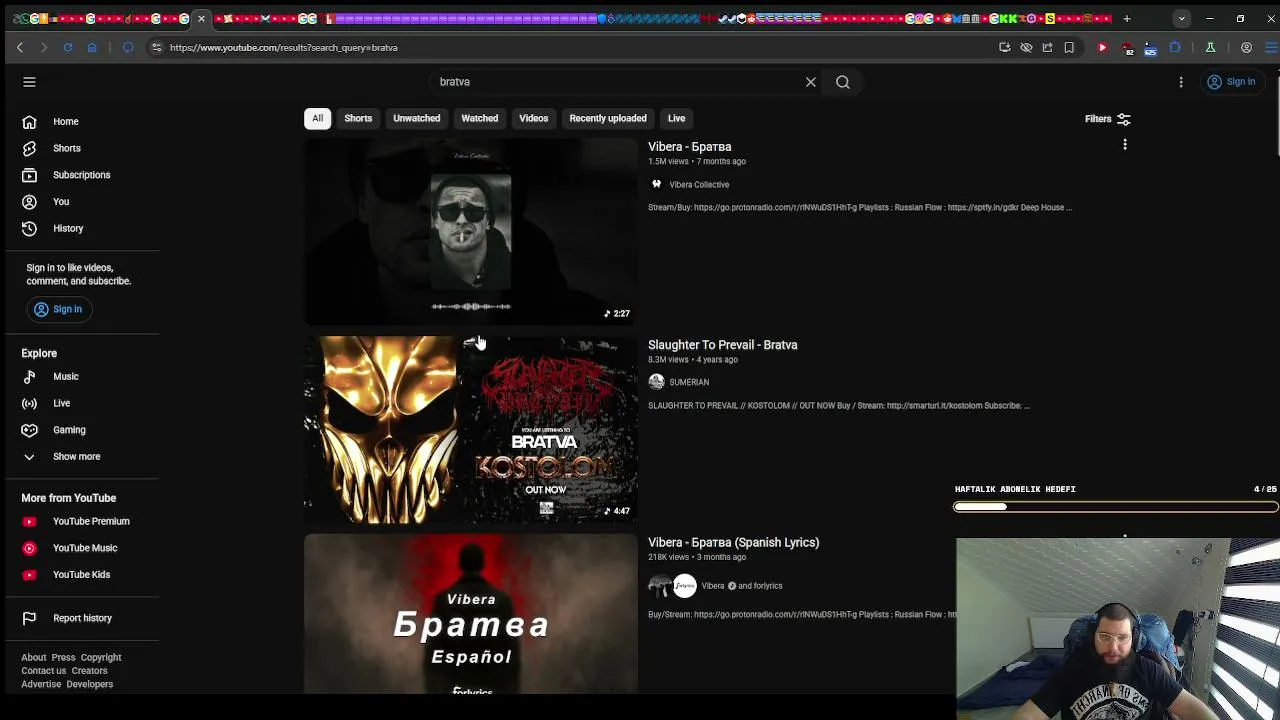Visit the SUMERIAN channel name link
The image size is (1280, 720).
coord(689,382)
